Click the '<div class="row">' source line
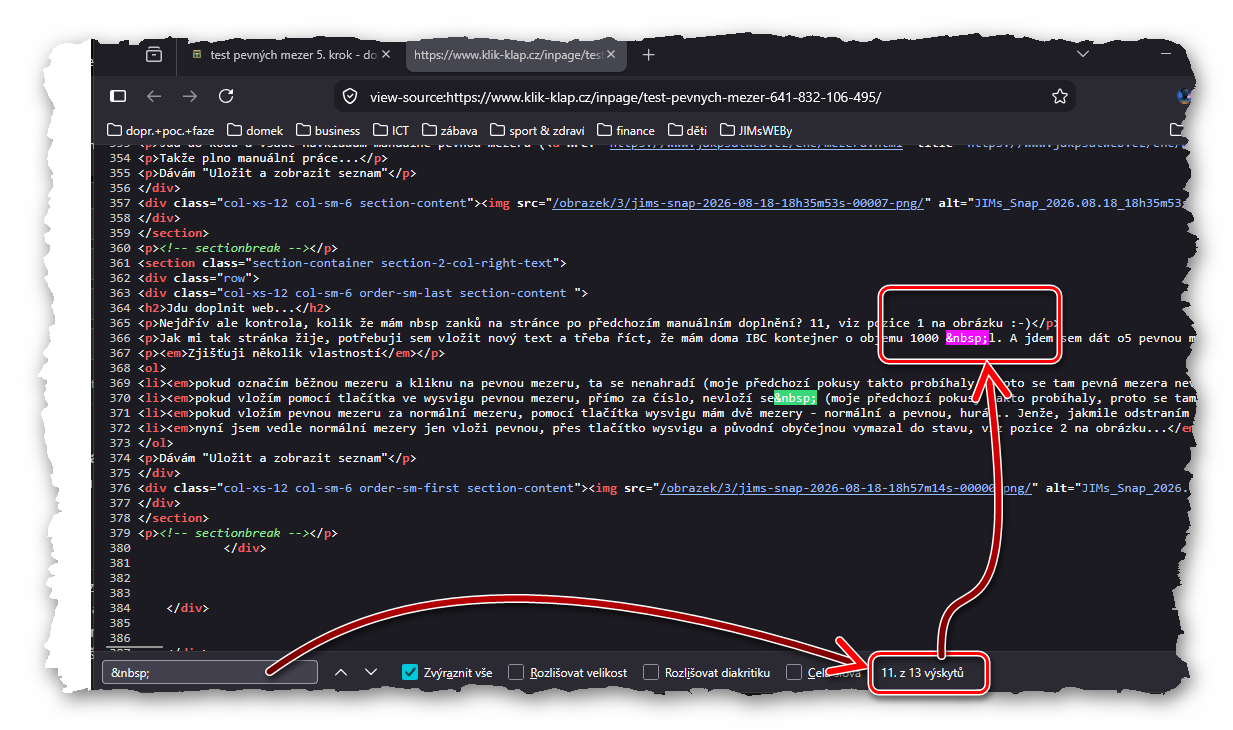Viewport: 1233px width, 730px height. click(x=199, y=278)
